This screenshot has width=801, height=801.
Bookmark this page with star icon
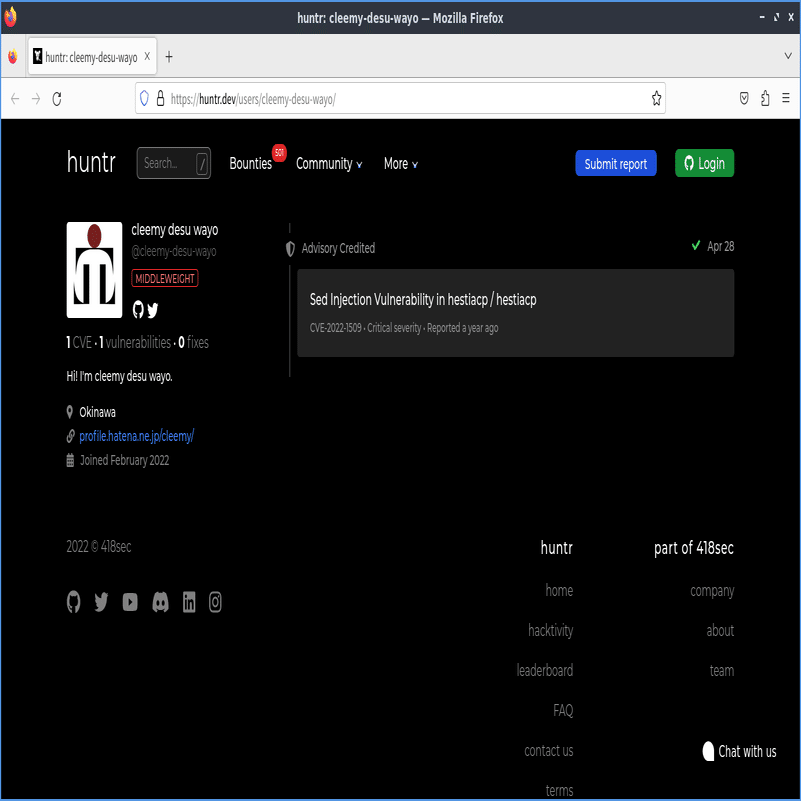coord(656,98)
